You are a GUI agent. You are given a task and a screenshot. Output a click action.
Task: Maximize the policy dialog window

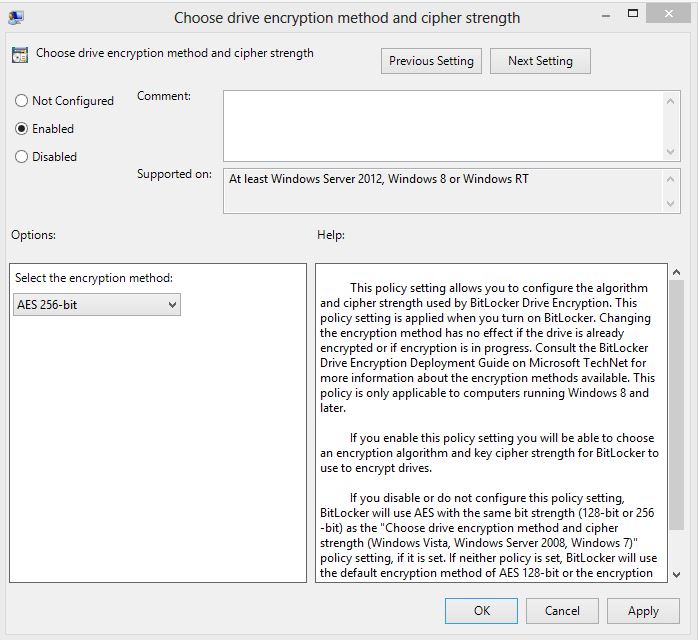633,14
